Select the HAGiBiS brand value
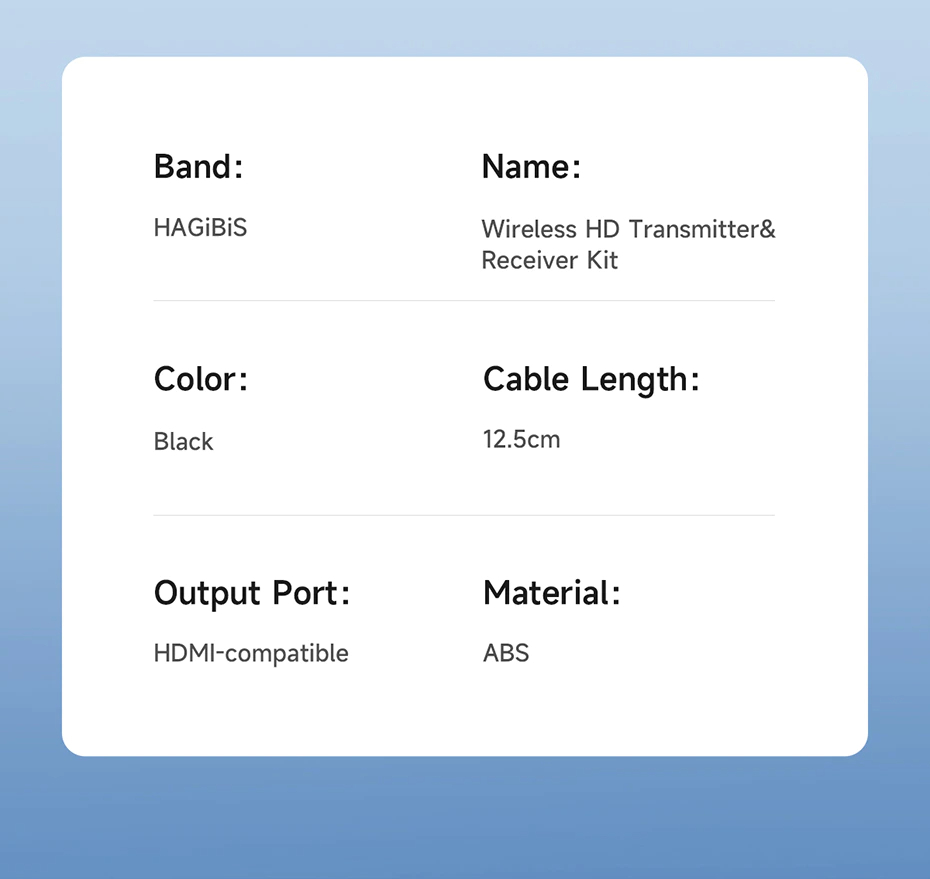The image size is (930, 879). (x=200, y=228)
